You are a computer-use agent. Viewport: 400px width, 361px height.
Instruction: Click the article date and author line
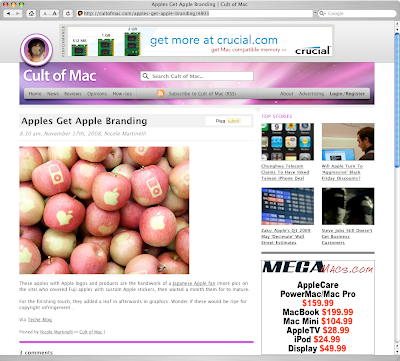[x=83, y=134]
